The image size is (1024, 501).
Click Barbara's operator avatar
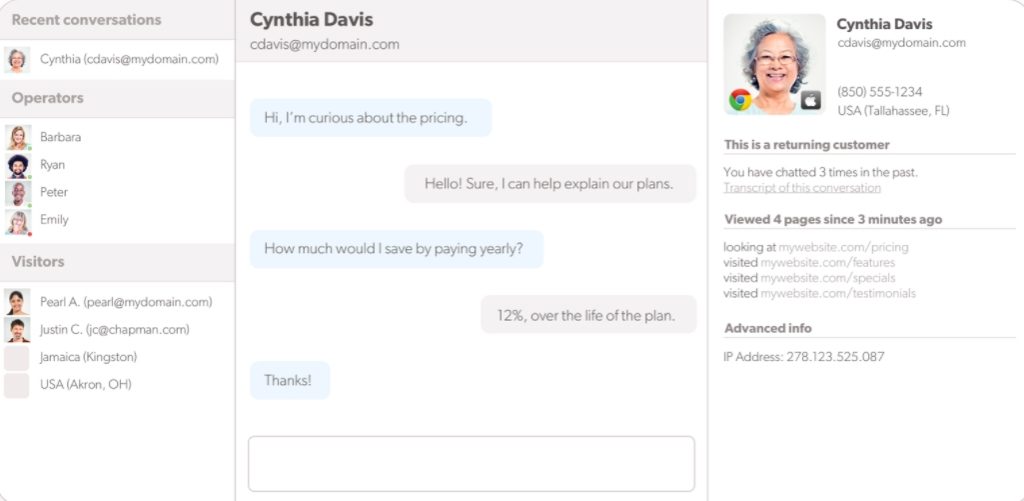tap(17, 137)
